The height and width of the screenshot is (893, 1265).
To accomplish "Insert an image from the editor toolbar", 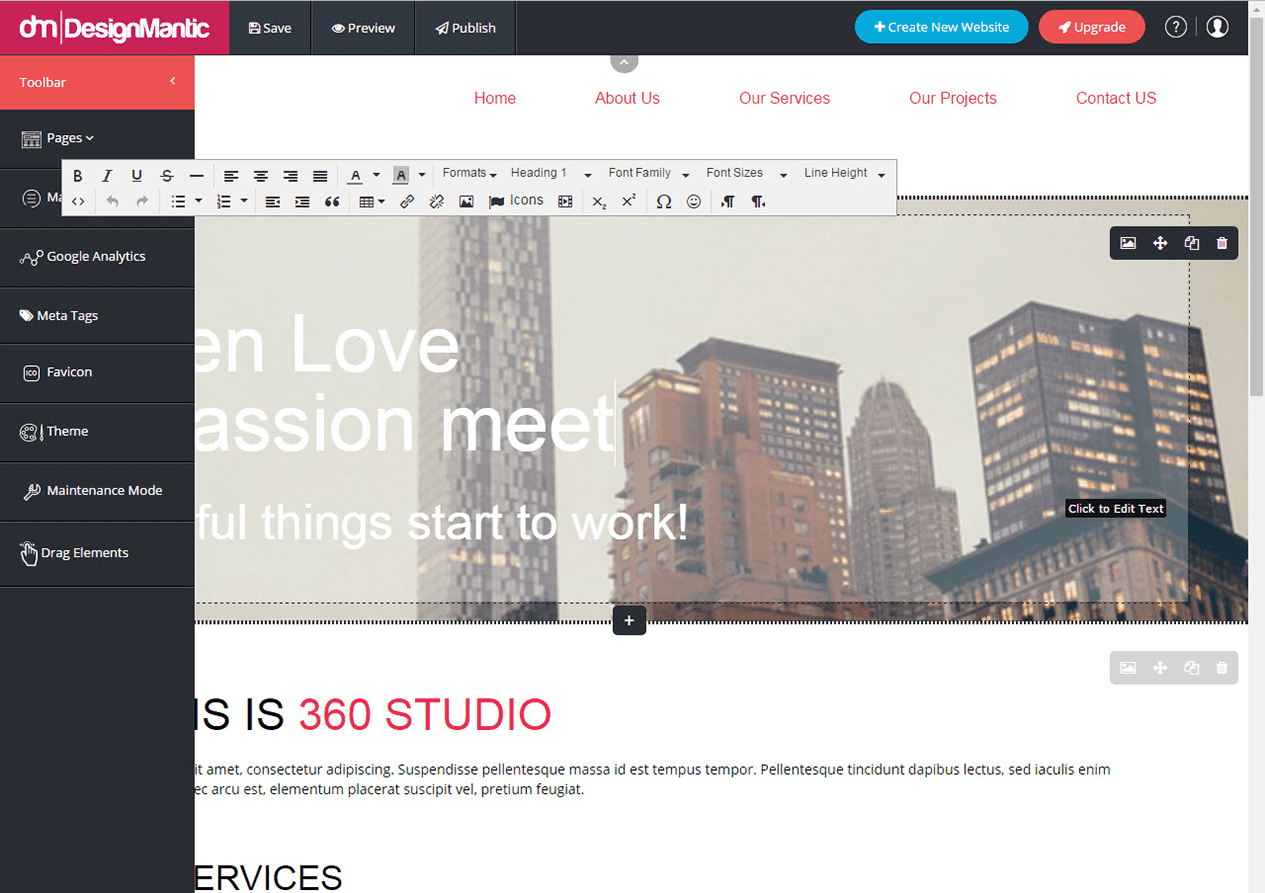I will click(x=466, y=201).
